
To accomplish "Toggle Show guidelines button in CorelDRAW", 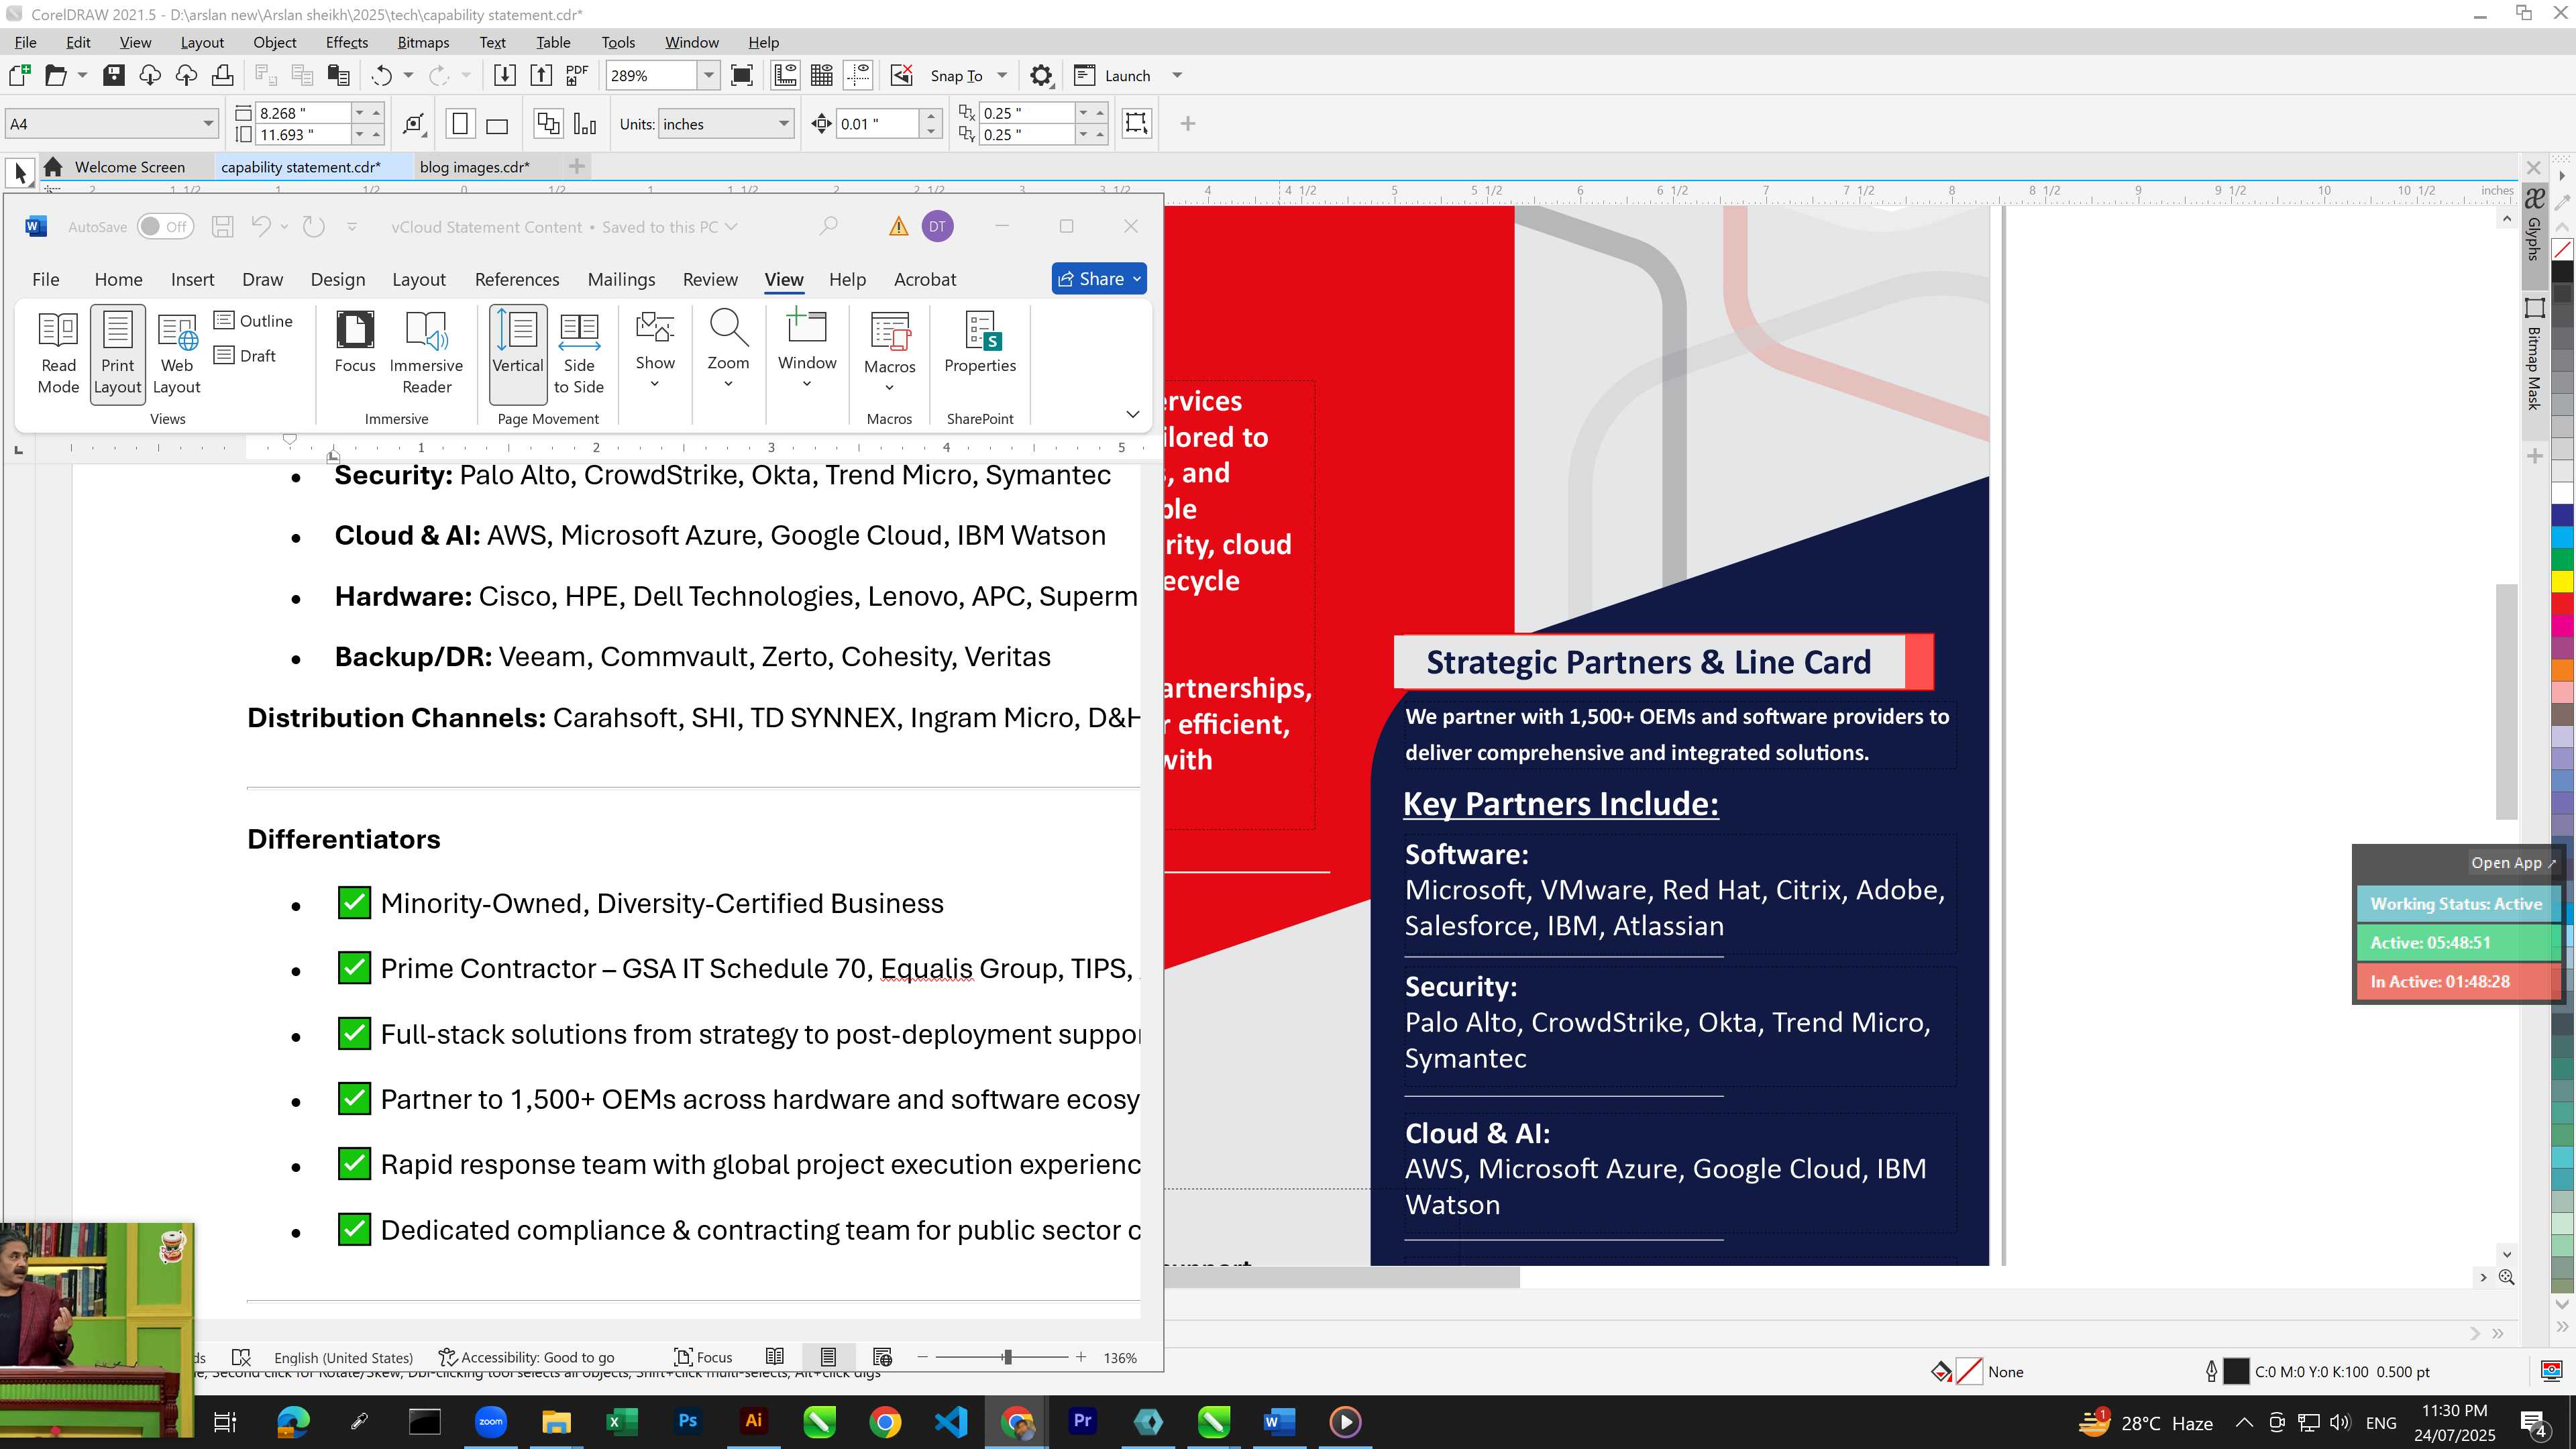I will coord(858,76).
